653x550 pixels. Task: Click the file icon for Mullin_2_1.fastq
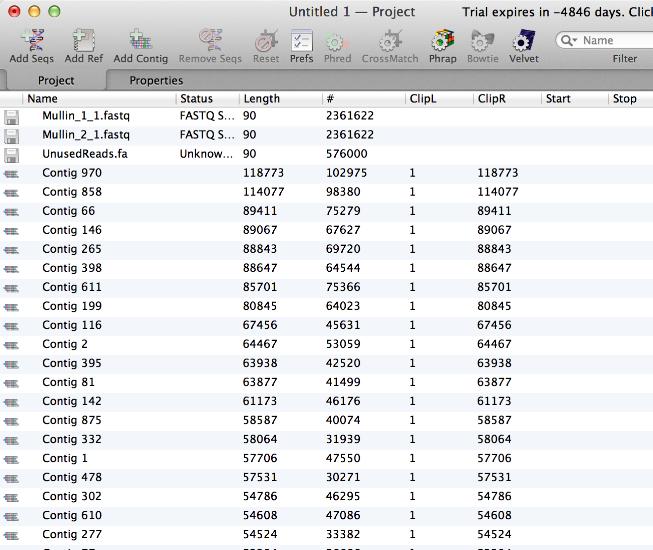coord(12,137)
